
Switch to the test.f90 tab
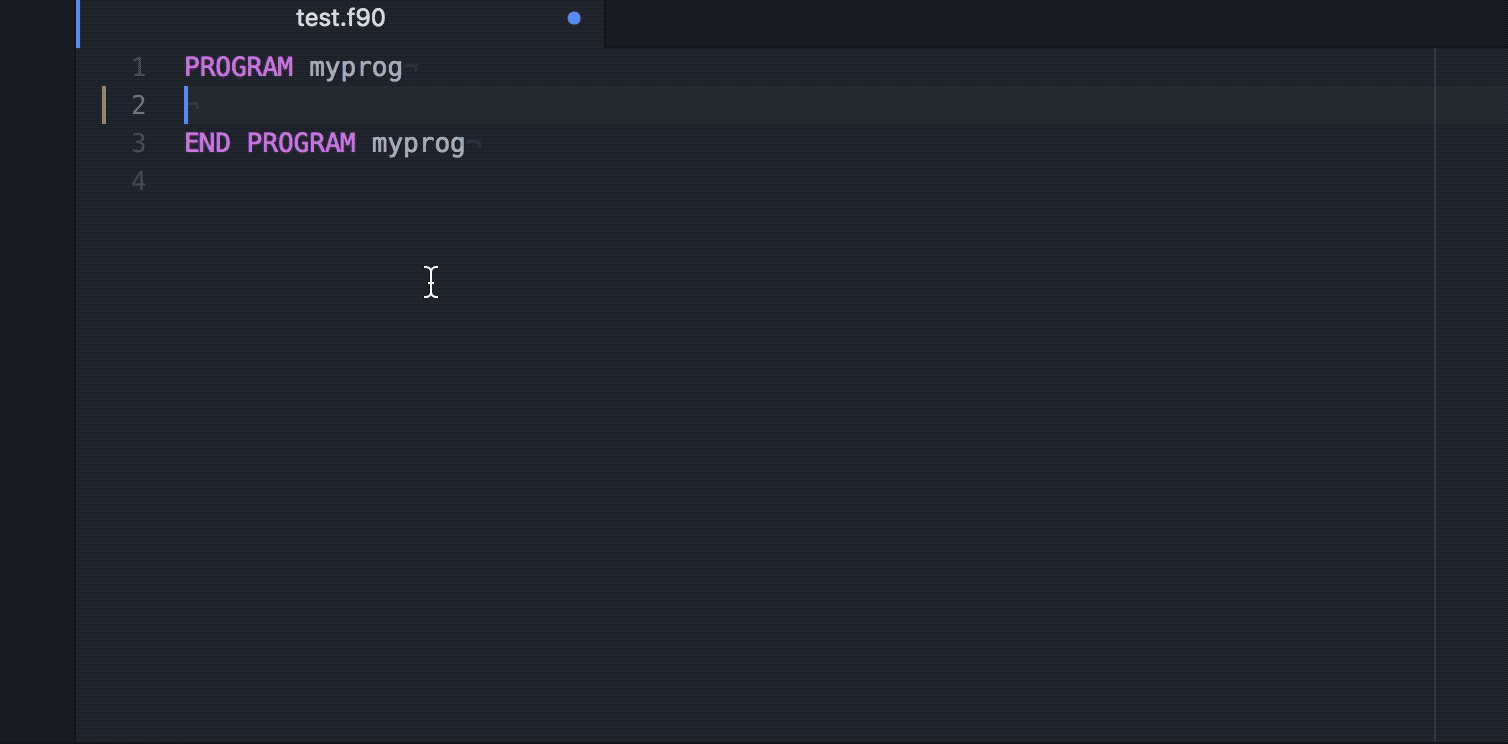pyautogui.click(x=340, y=19)
